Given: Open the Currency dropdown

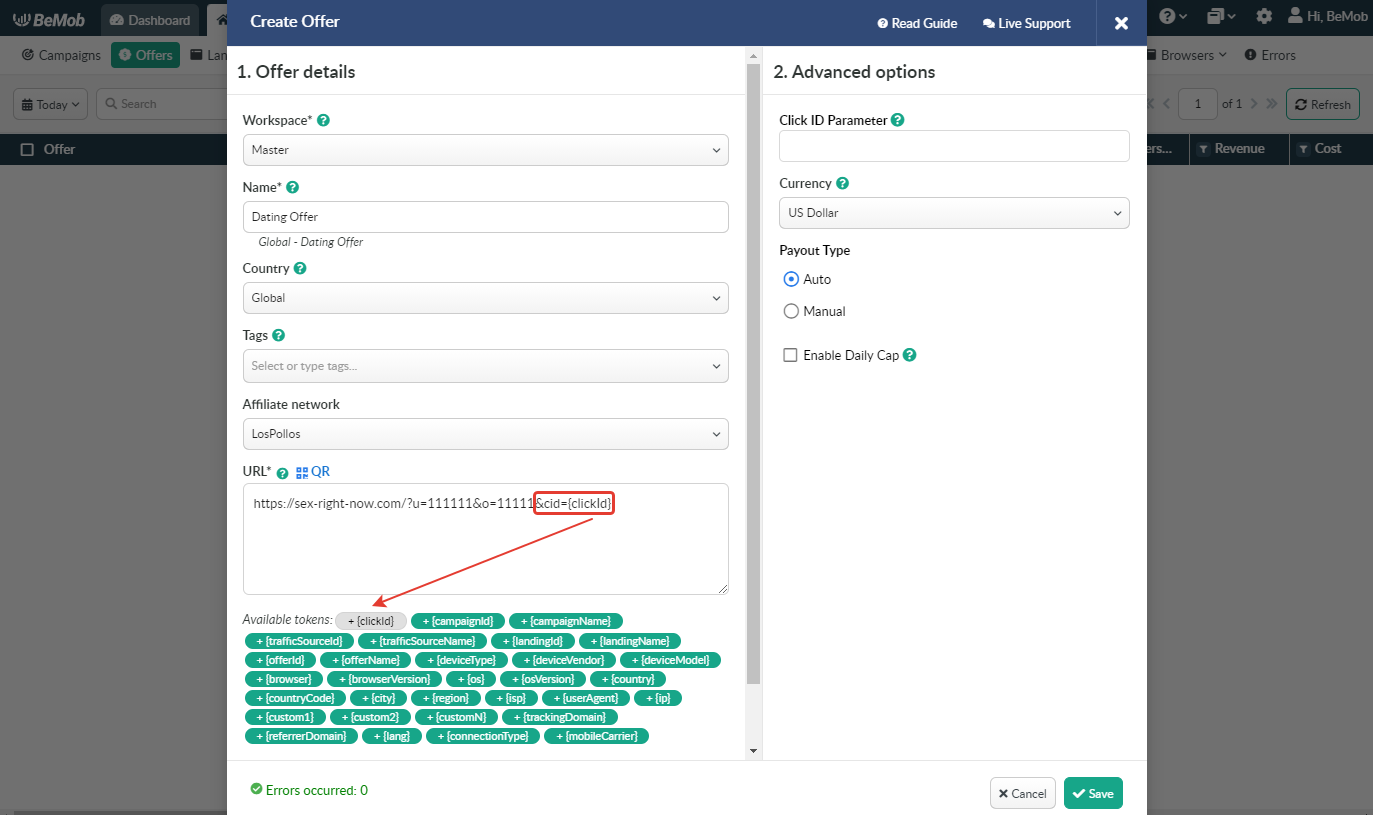Looking at the screenshot, I should 953,213.
